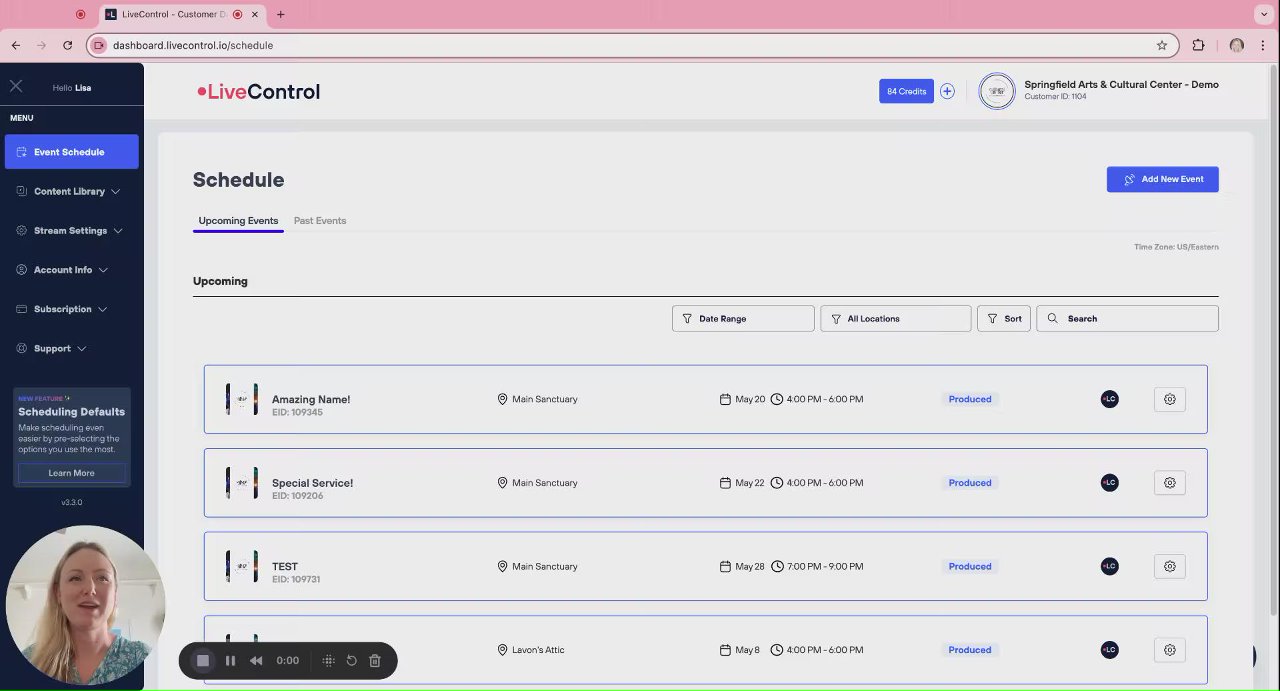Click location pin icon on Special Service! row

(502, 483)
